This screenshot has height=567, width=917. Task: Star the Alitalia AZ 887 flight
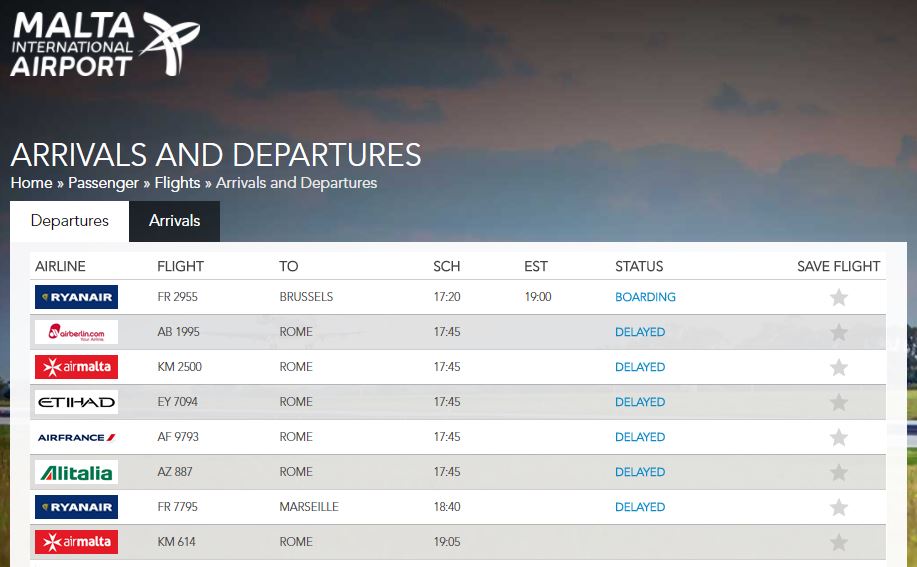839,472
